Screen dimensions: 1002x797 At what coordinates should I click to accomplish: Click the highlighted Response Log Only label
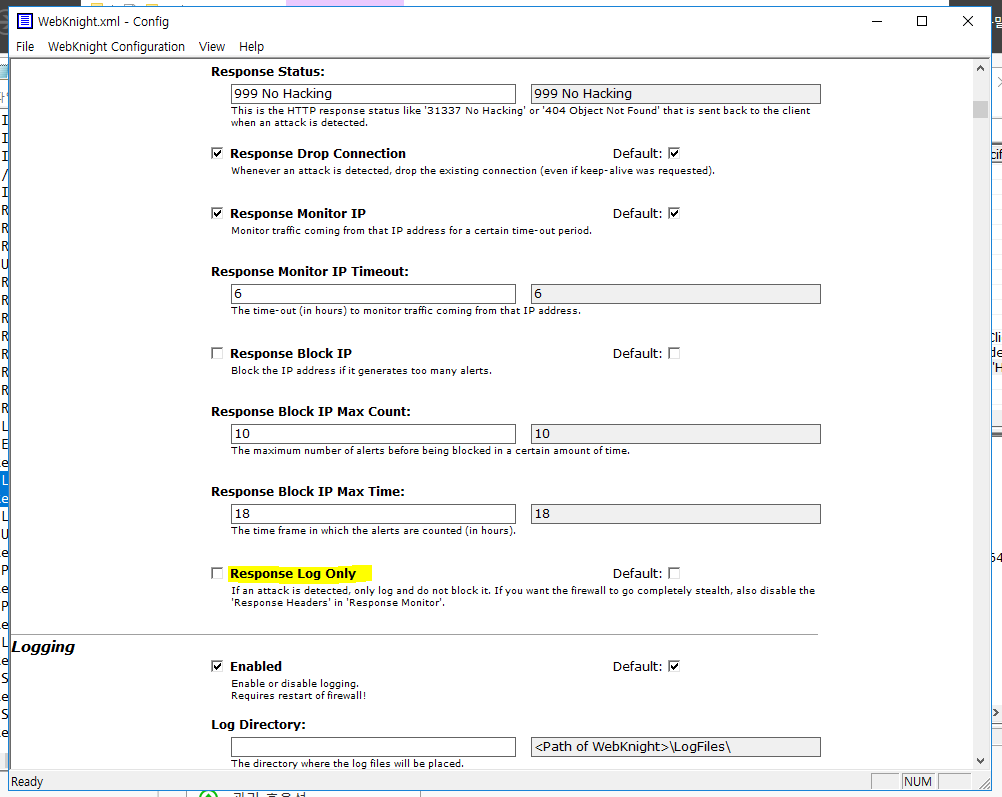point(293,573)
